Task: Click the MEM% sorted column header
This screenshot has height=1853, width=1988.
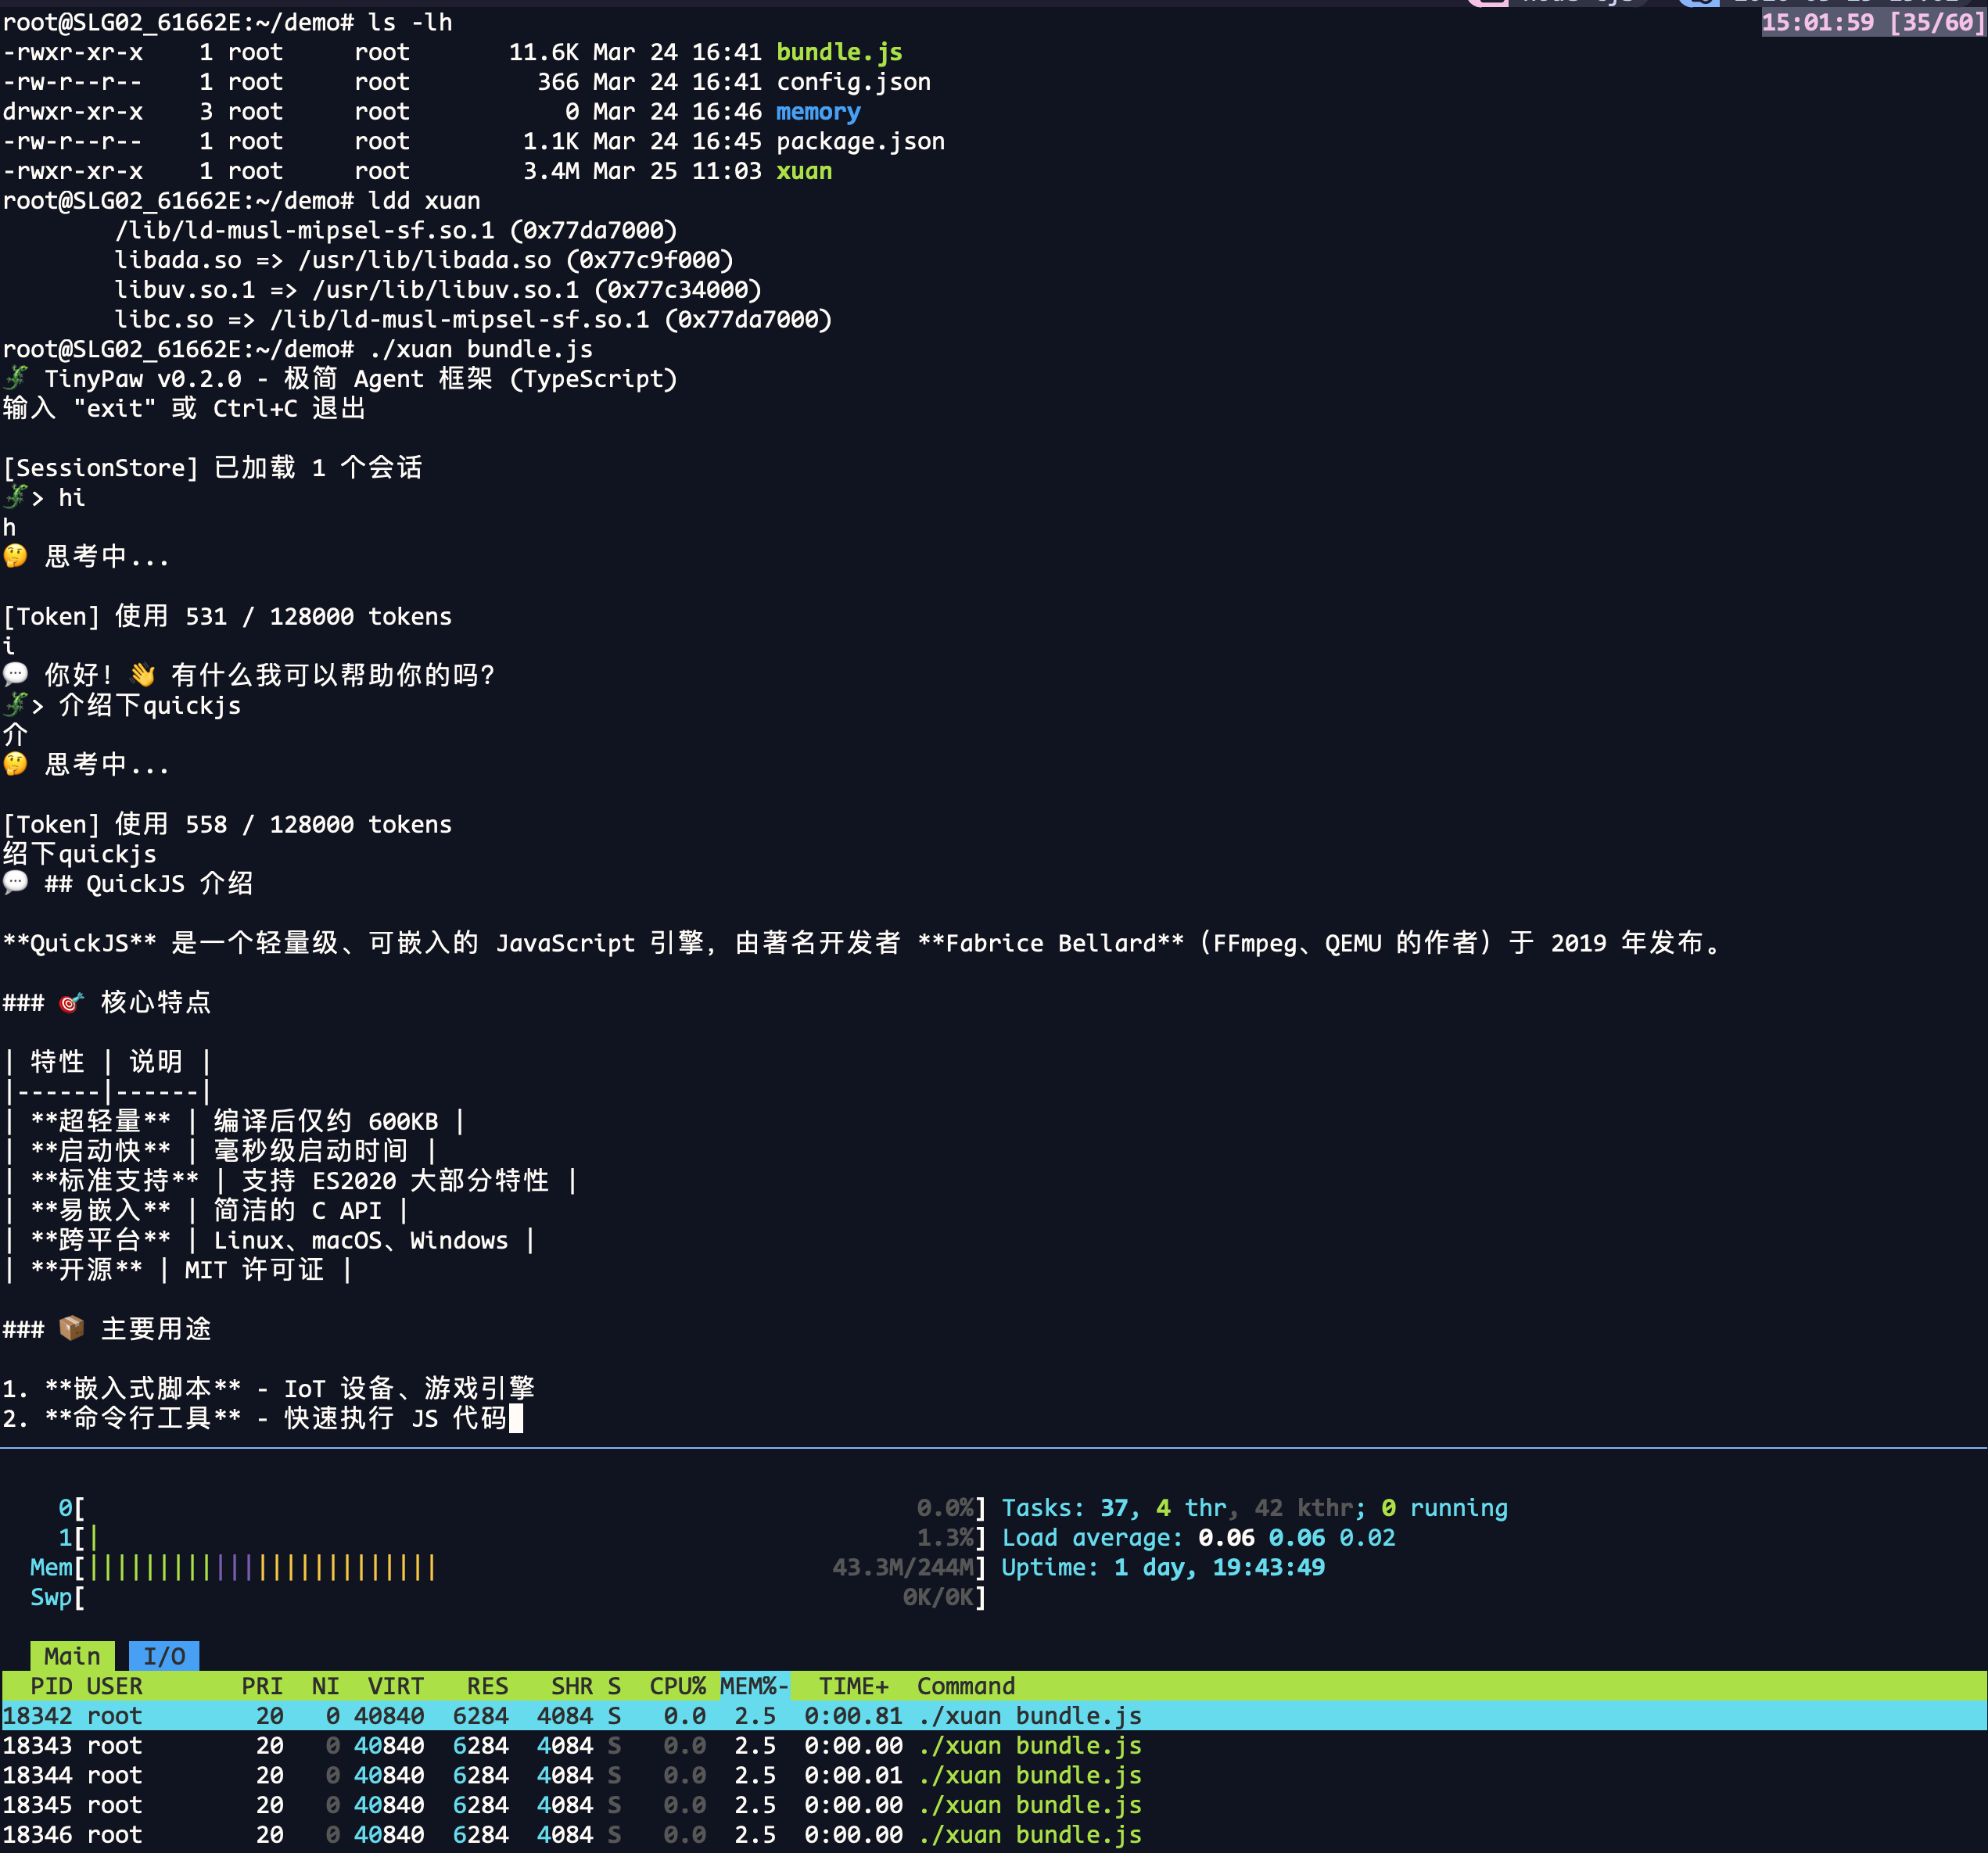Action: coord(755,1686)
